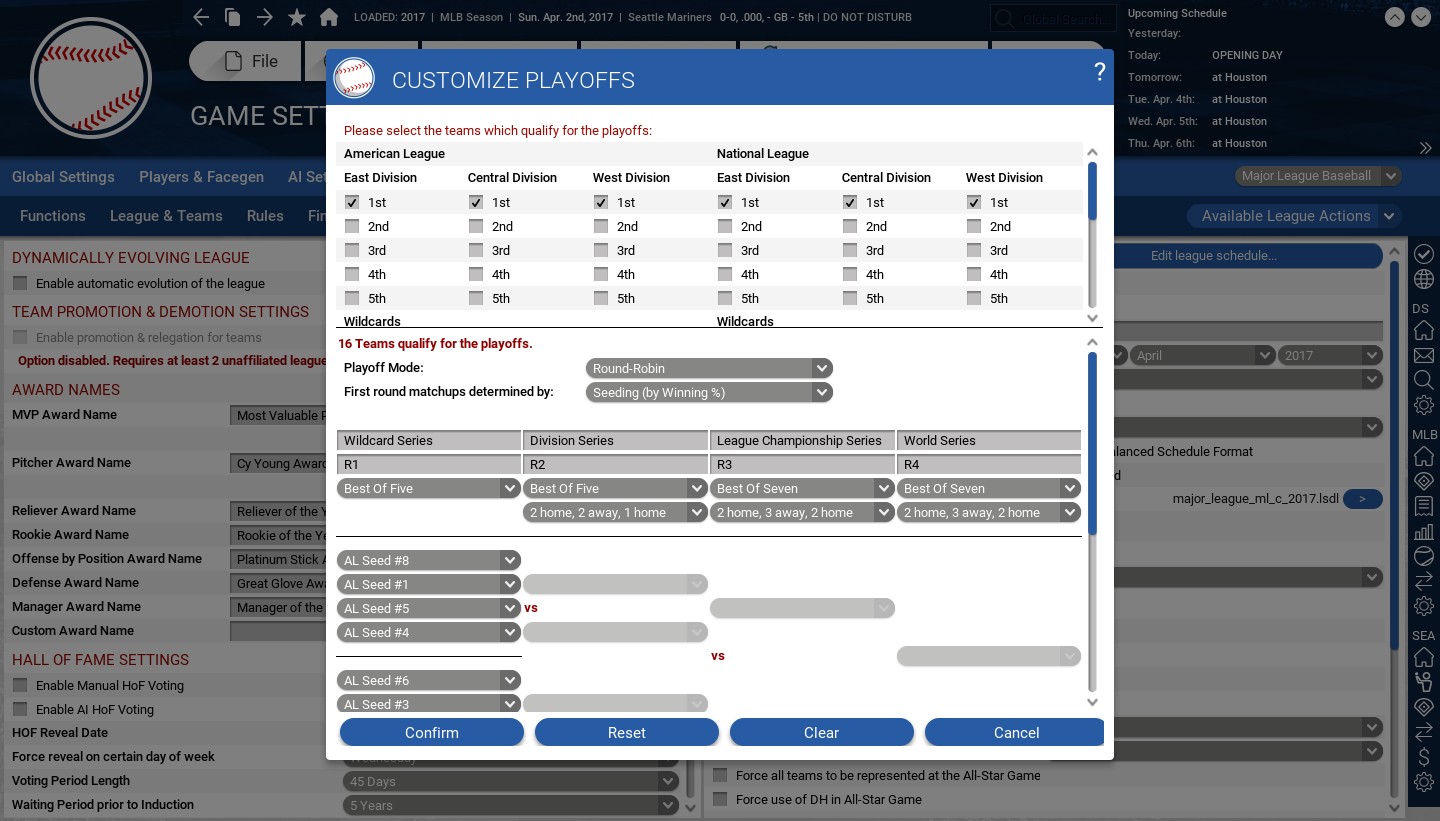Click the Confirm button
Viewport: 1440px width, 821px height.
(432, 733)
